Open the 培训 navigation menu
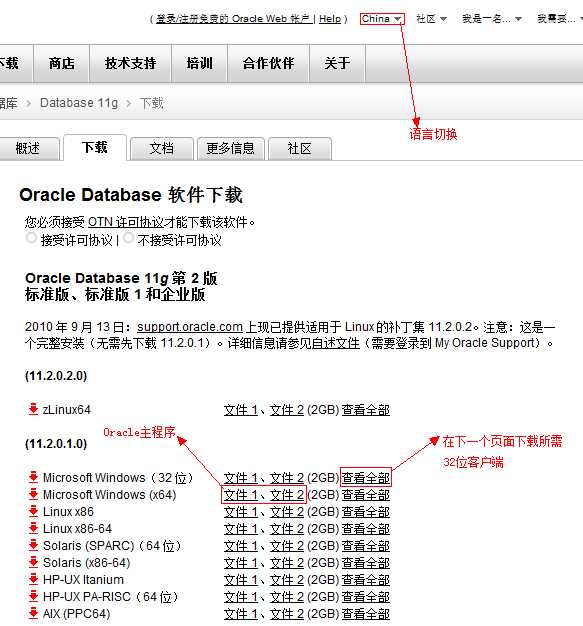Screen dimensions: 583x626 point(199,63)
